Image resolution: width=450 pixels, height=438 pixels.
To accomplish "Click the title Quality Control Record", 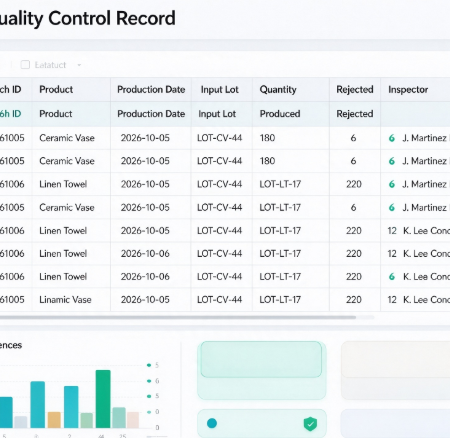I will point(88,18).
